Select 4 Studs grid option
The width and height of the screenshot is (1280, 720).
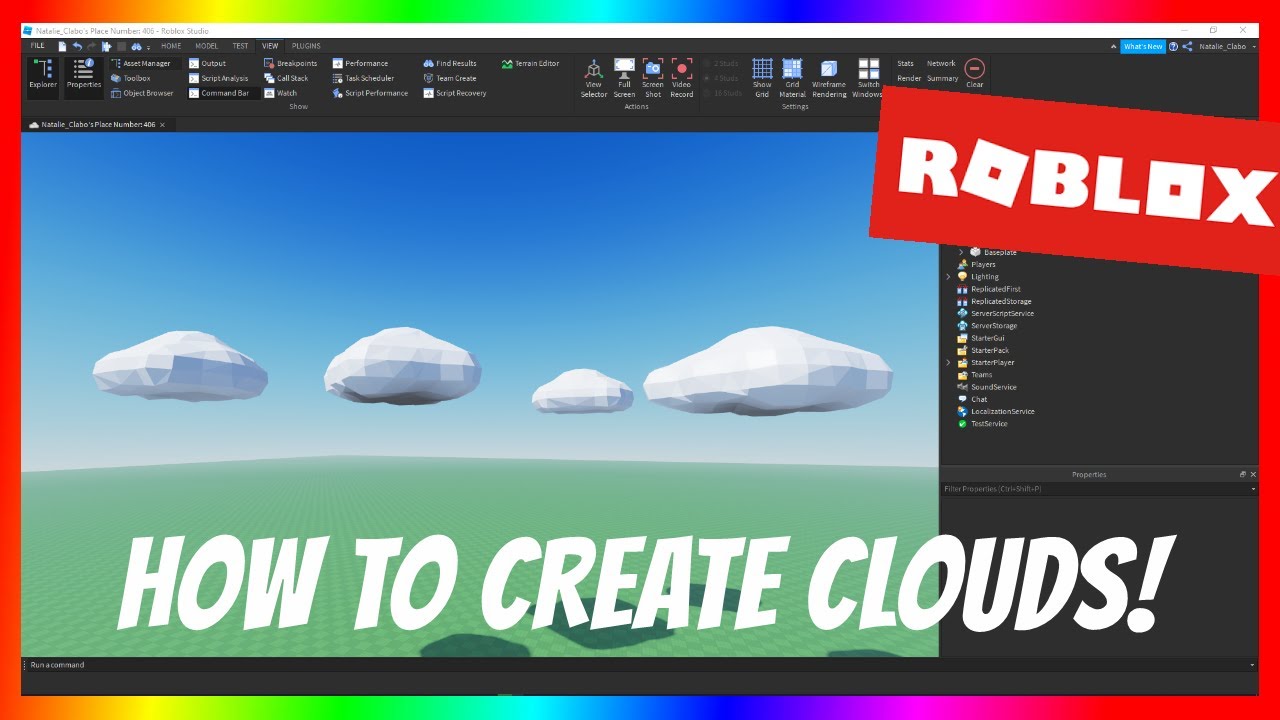point(722,78)
